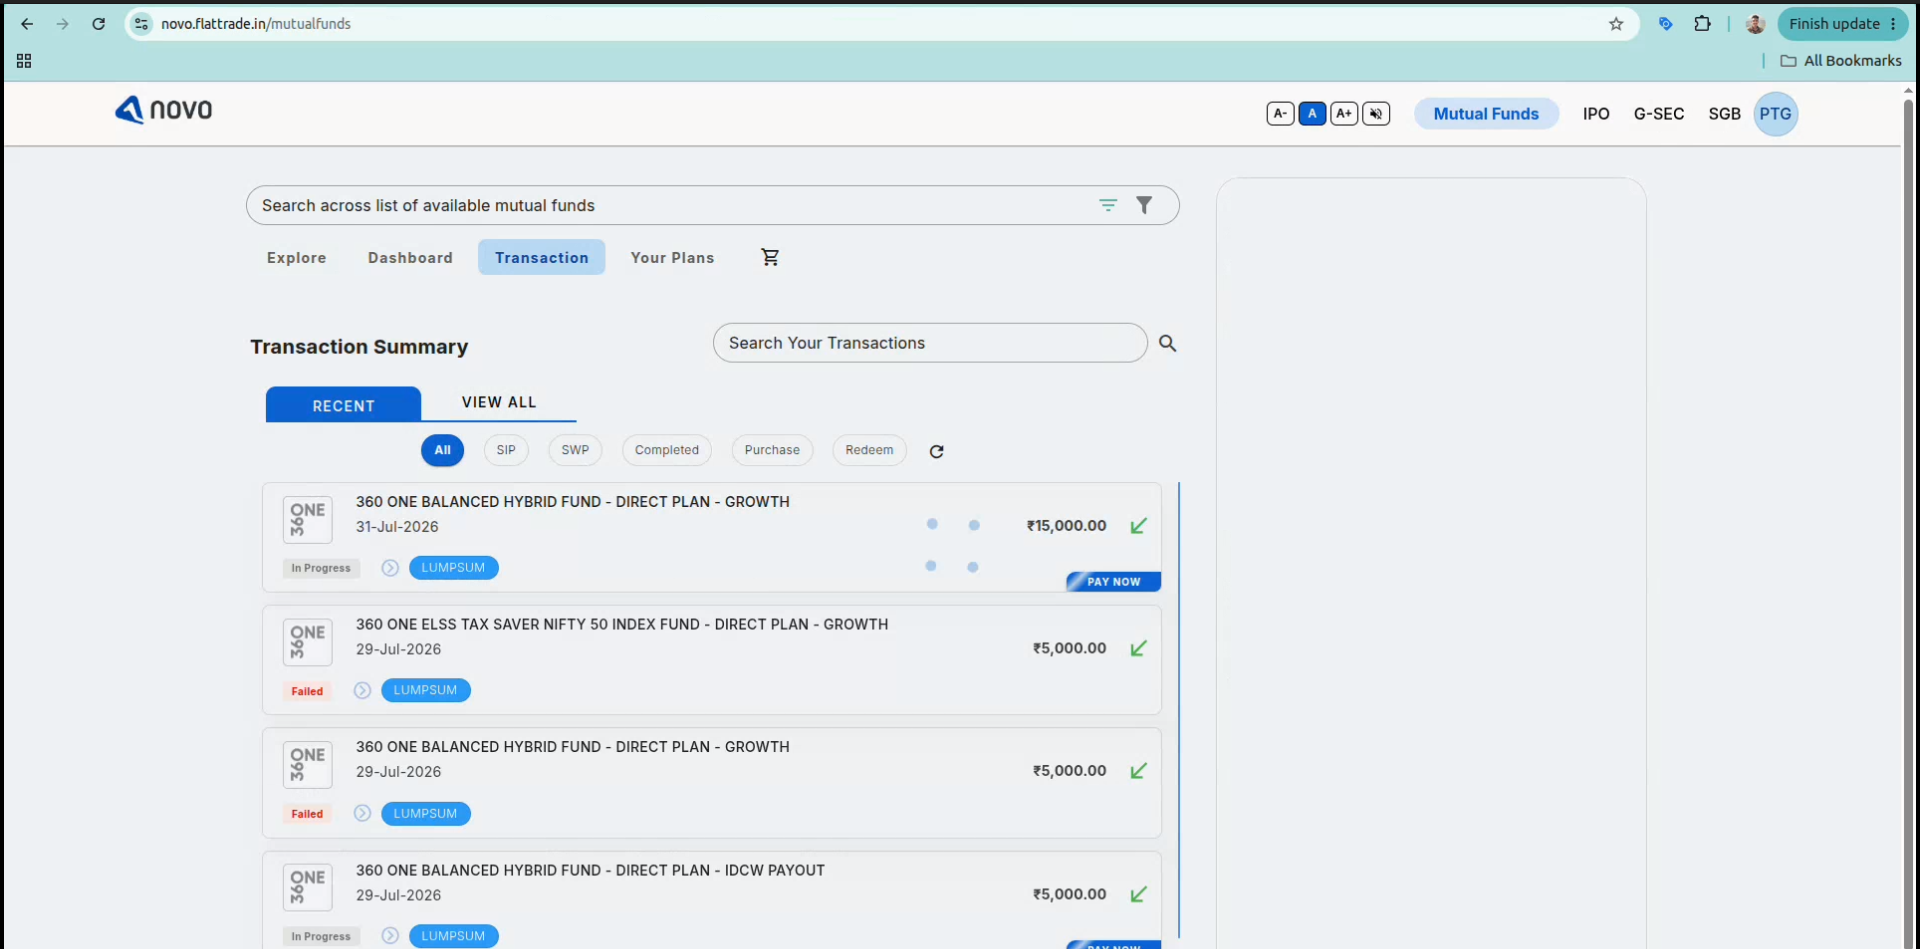Open the browser extensions puzzle icon
This screenshot has width=1920, height=949.
pos(1702,24)
